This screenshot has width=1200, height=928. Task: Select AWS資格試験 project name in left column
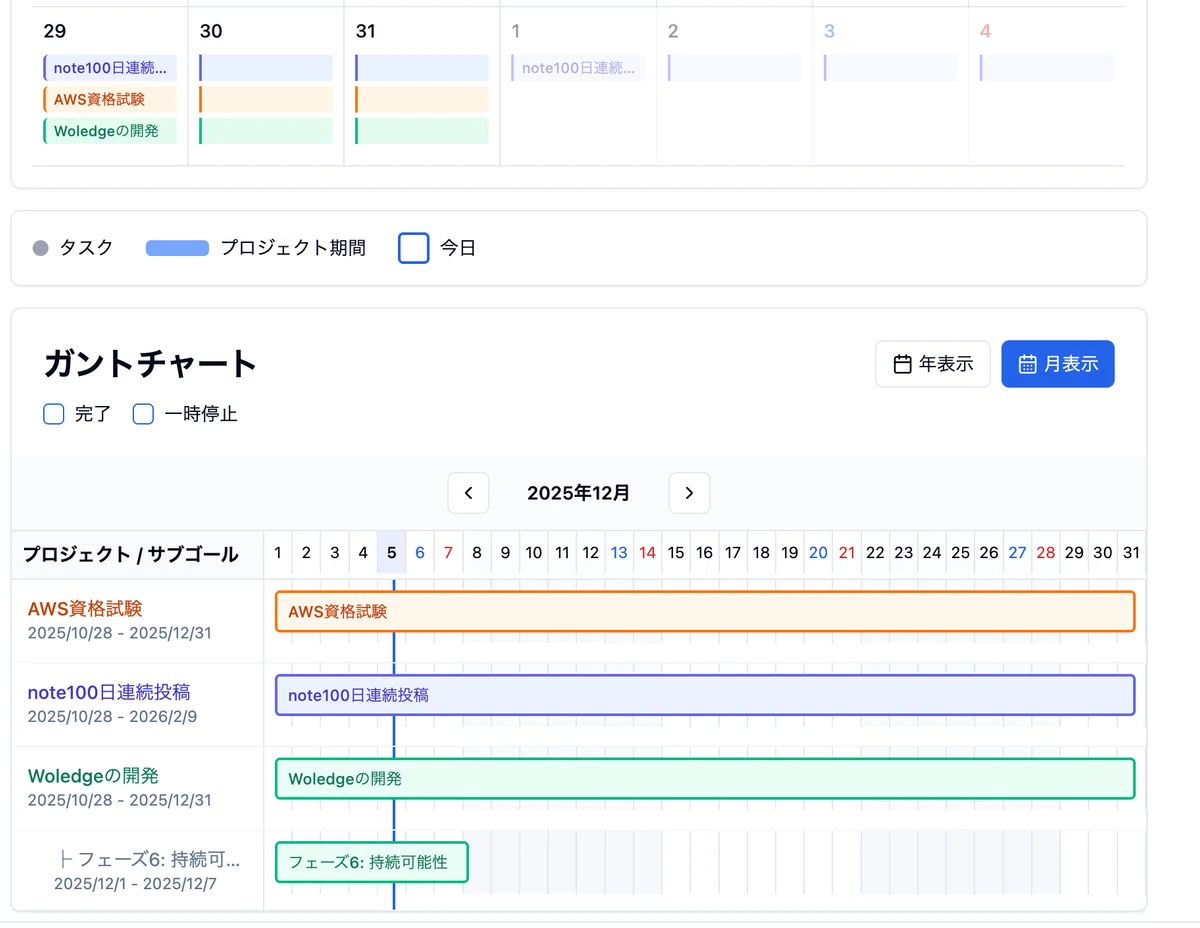click(85, 608)
